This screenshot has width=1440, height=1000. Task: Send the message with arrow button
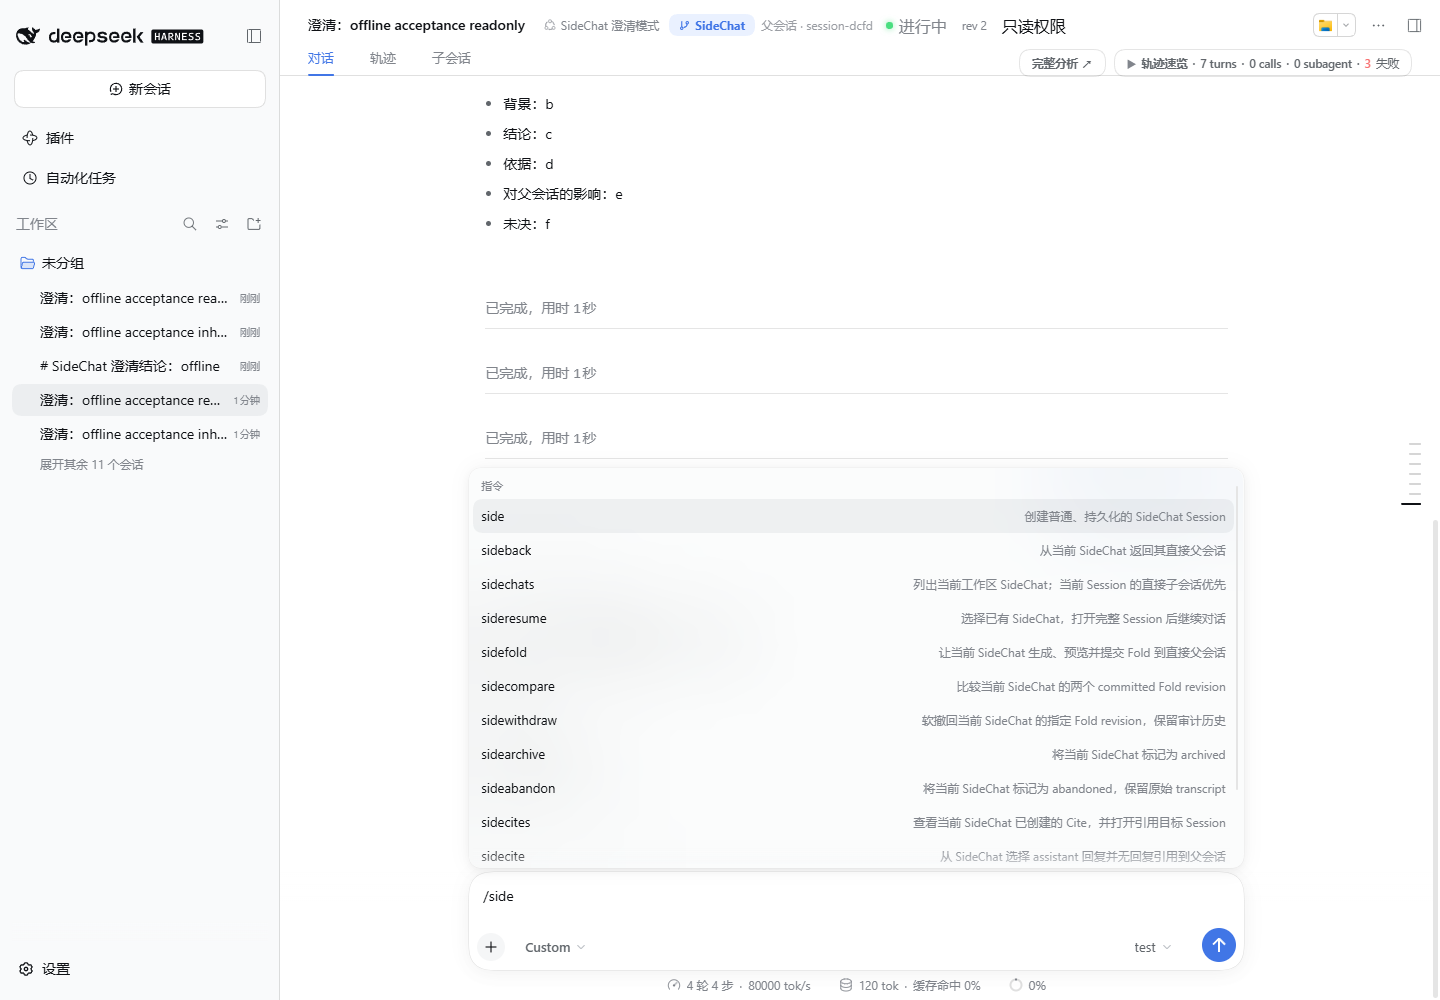coord(1218,945)
